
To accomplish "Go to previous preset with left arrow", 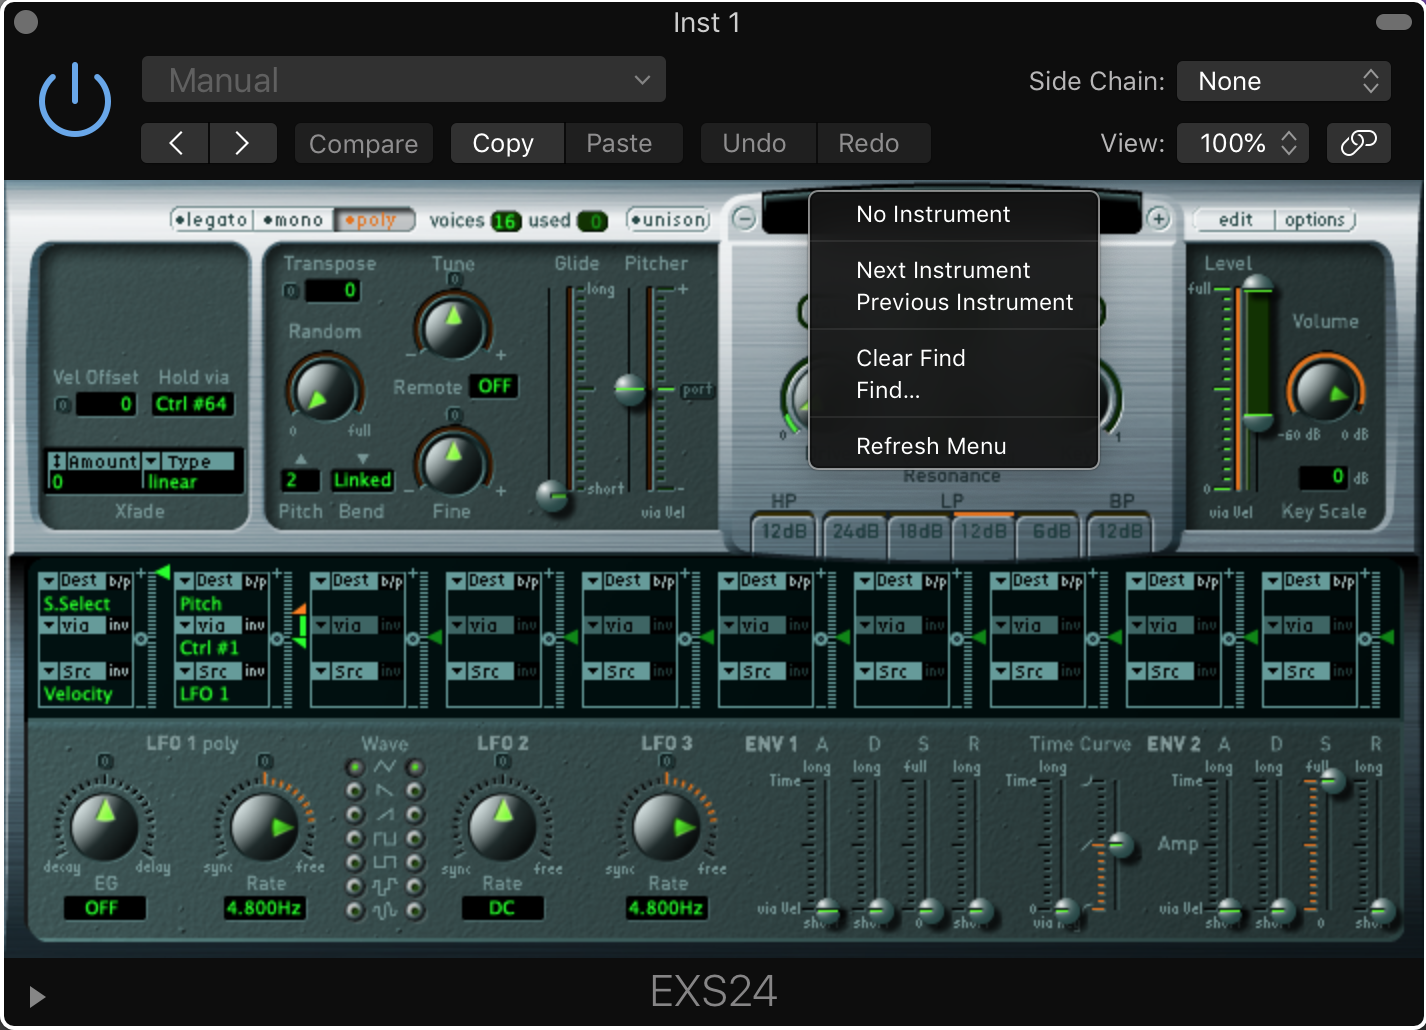I will (x=175, y=143).
